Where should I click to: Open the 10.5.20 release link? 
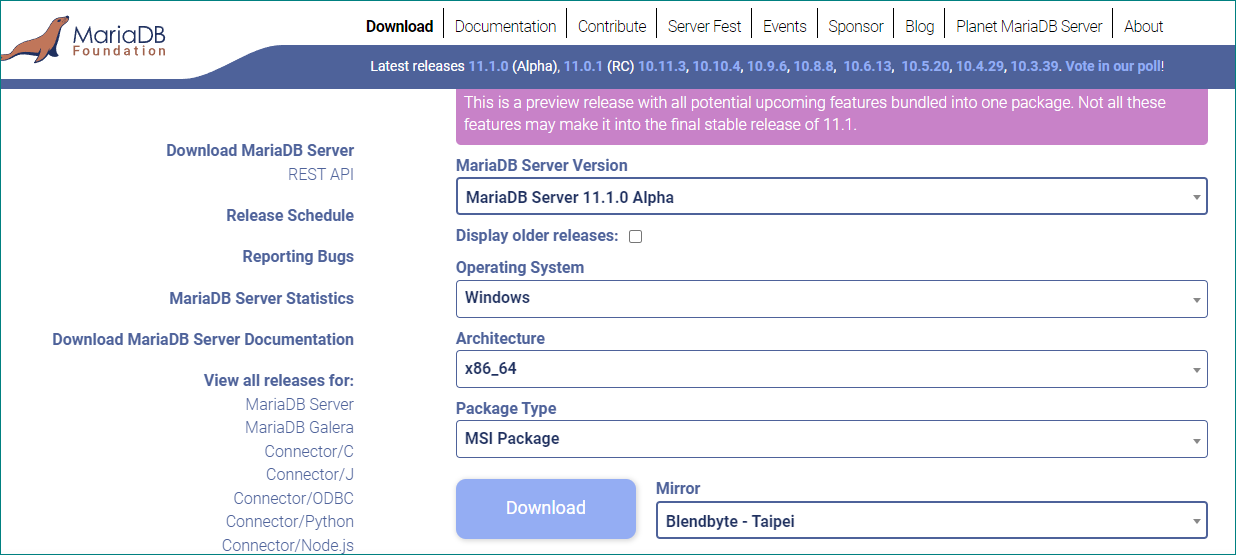(x=925, y=66)
